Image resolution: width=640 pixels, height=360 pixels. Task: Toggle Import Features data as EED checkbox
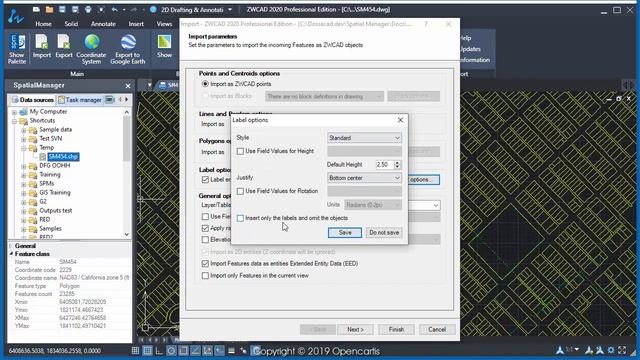[x=205, y=264]
